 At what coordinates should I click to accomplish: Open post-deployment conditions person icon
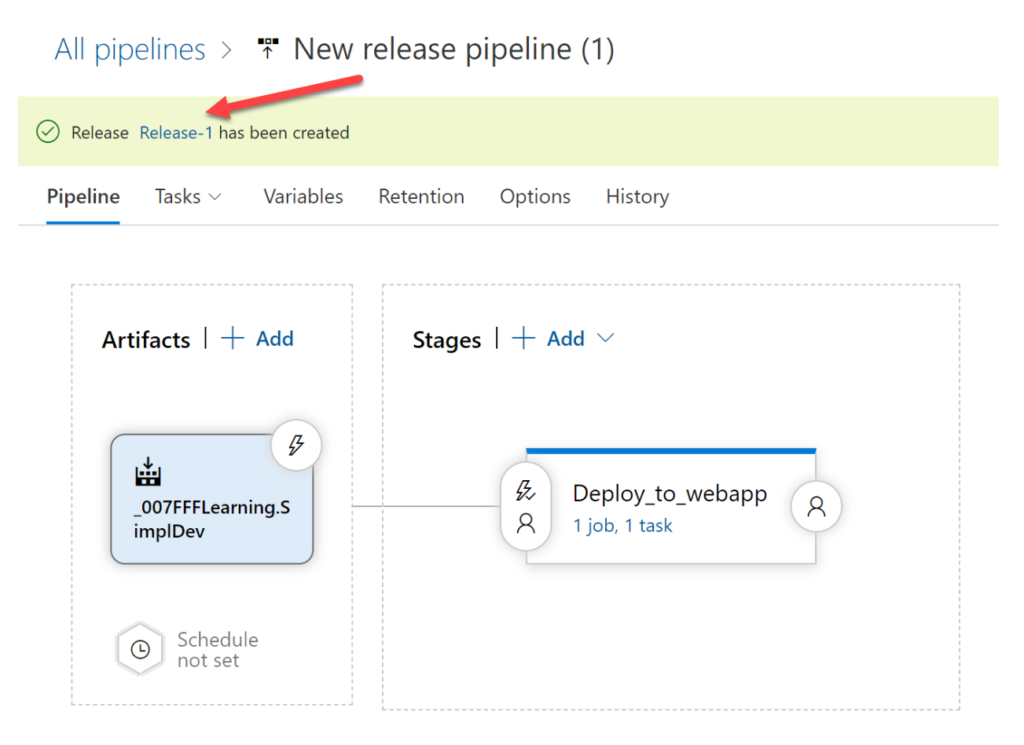[x=816, y=506]
